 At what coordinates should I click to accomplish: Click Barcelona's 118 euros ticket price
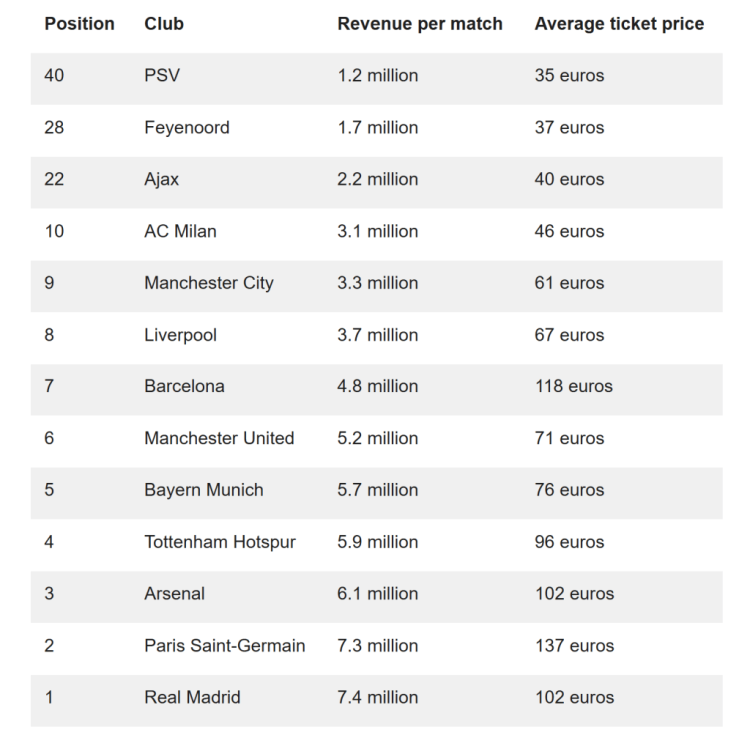574,386
